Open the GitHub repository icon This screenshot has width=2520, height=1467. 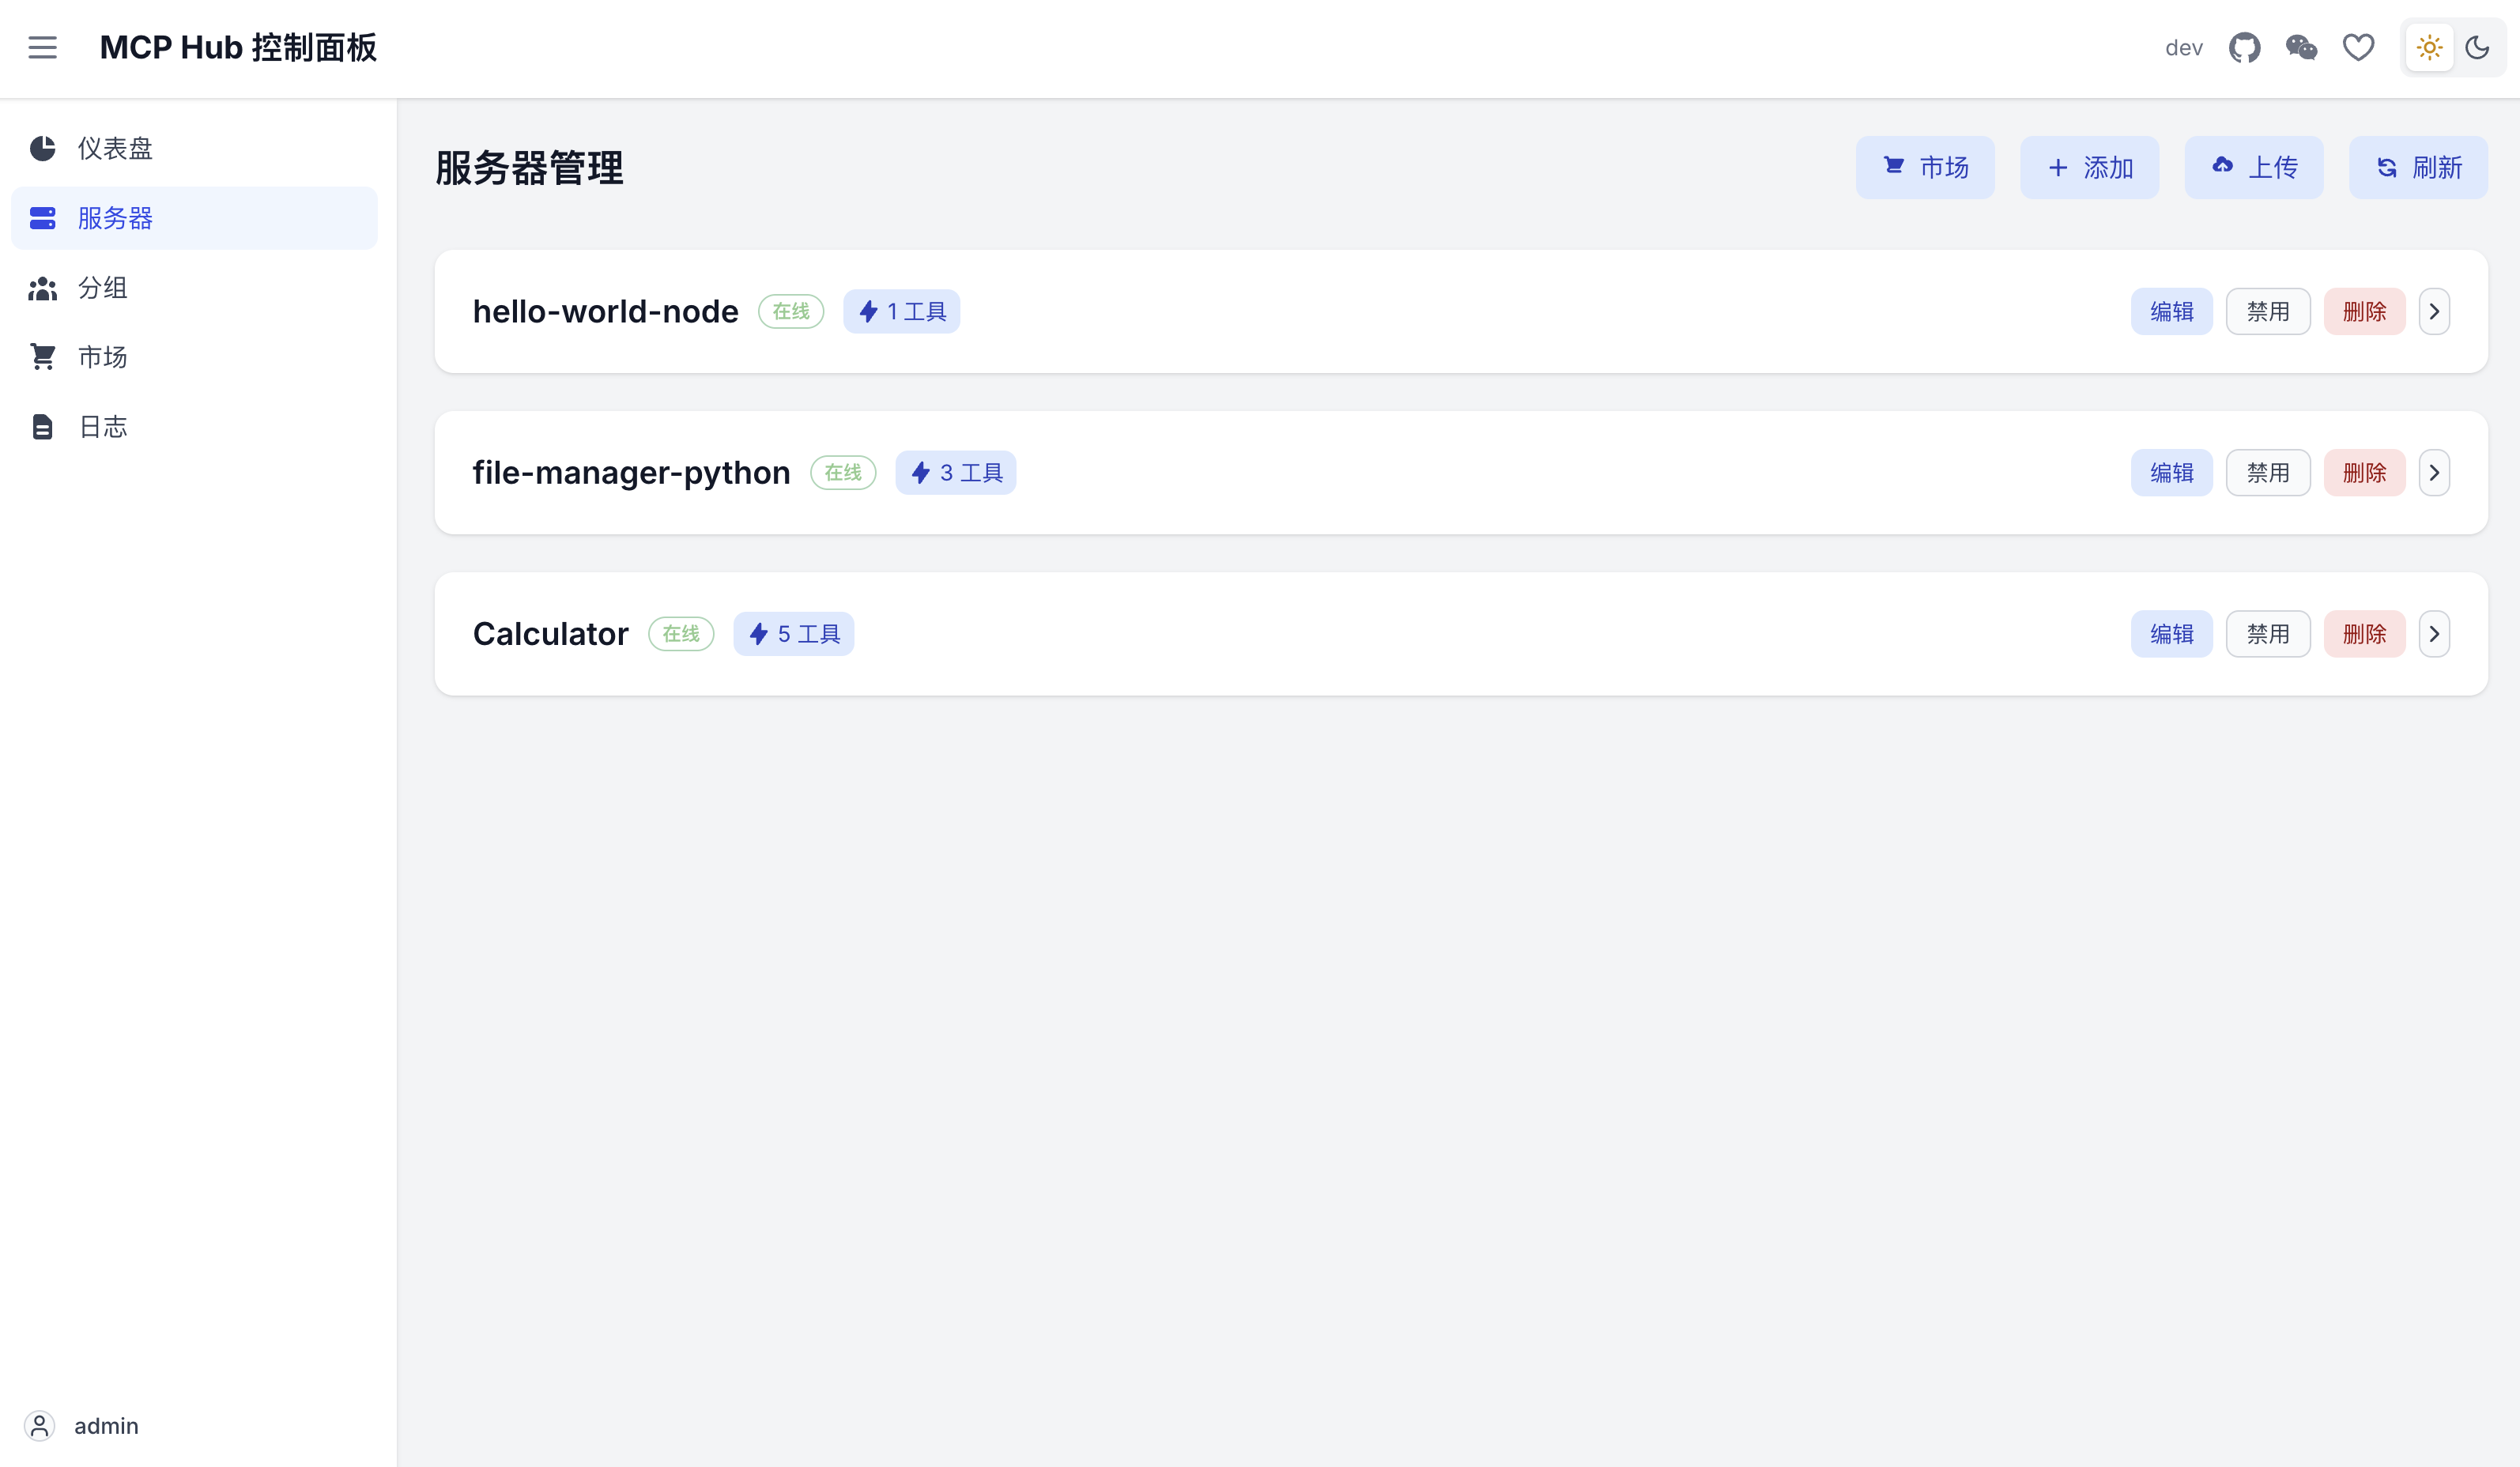[x=2244, y=47]
